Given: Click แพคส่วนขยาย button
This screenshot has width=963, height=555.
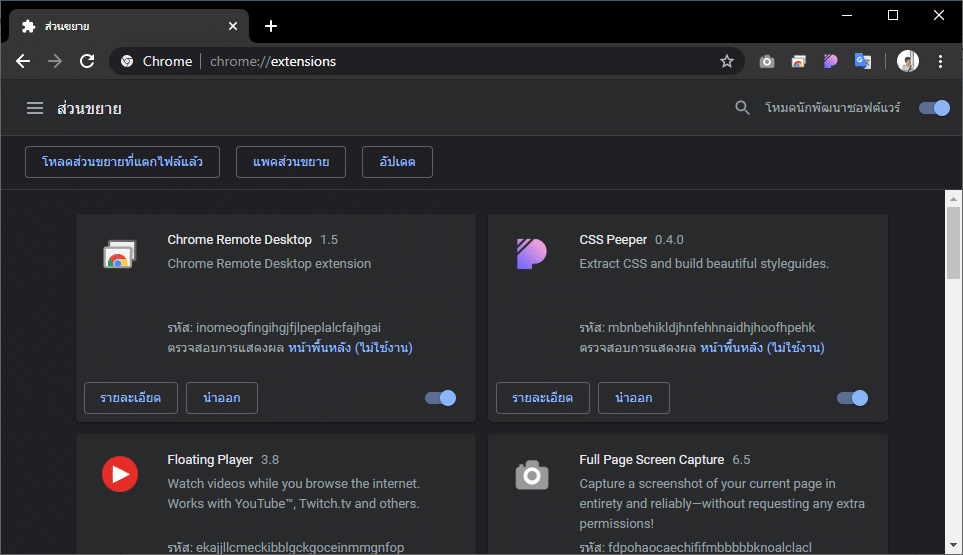Looking at the screenshot, I should click(291, 162).
